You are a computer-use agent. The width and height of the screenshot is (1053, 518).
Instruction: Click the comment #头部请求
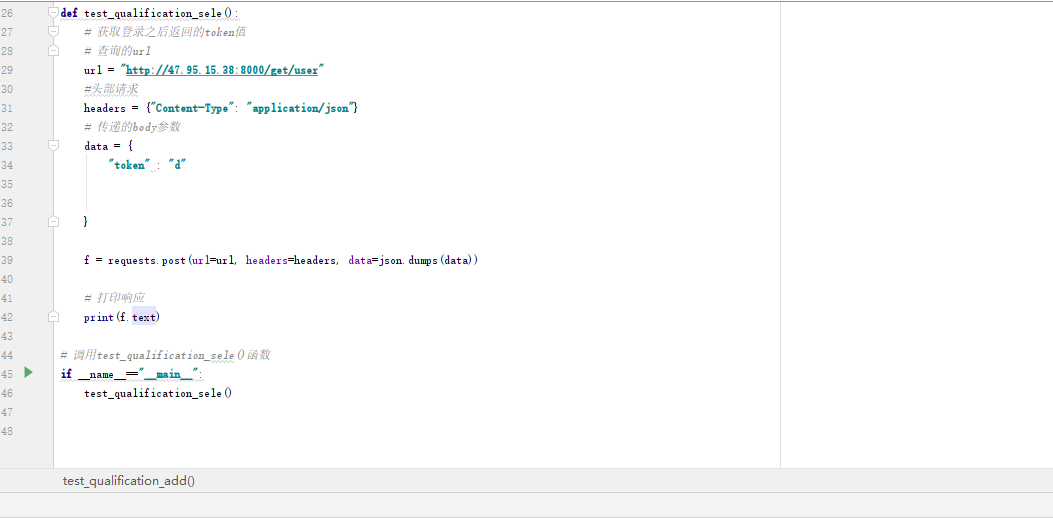click(x=111, y=89)
